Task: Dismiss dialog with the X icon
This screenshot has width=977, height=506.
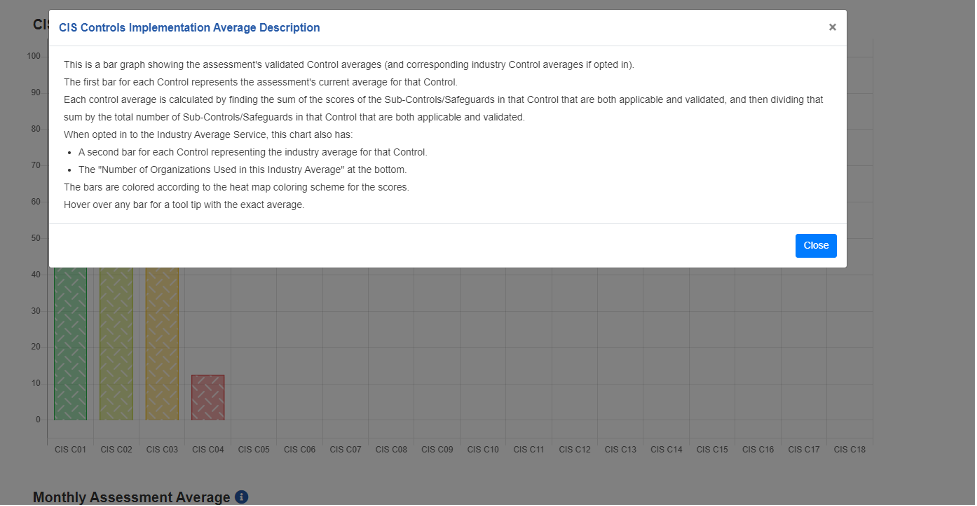Action: [x=832, y=28]
